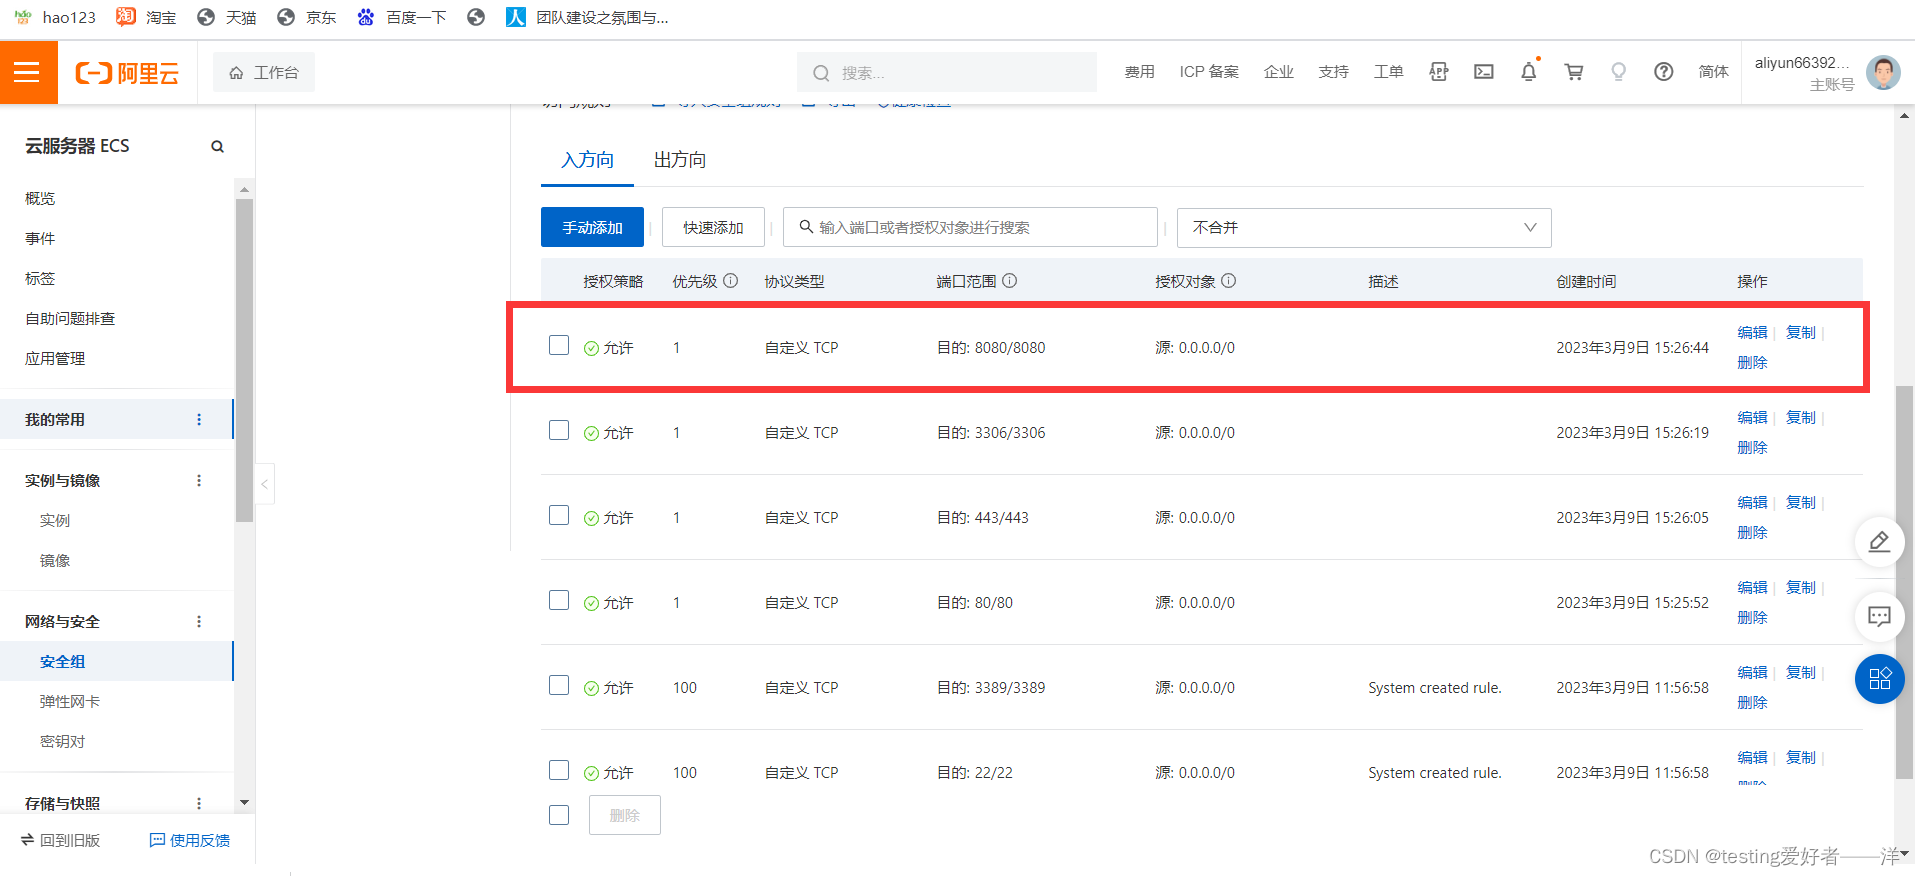This screenshot has height=876, width=1915.
Task: Show 端口范围 column info tooltip icon
Action: tap(1010, 281)
